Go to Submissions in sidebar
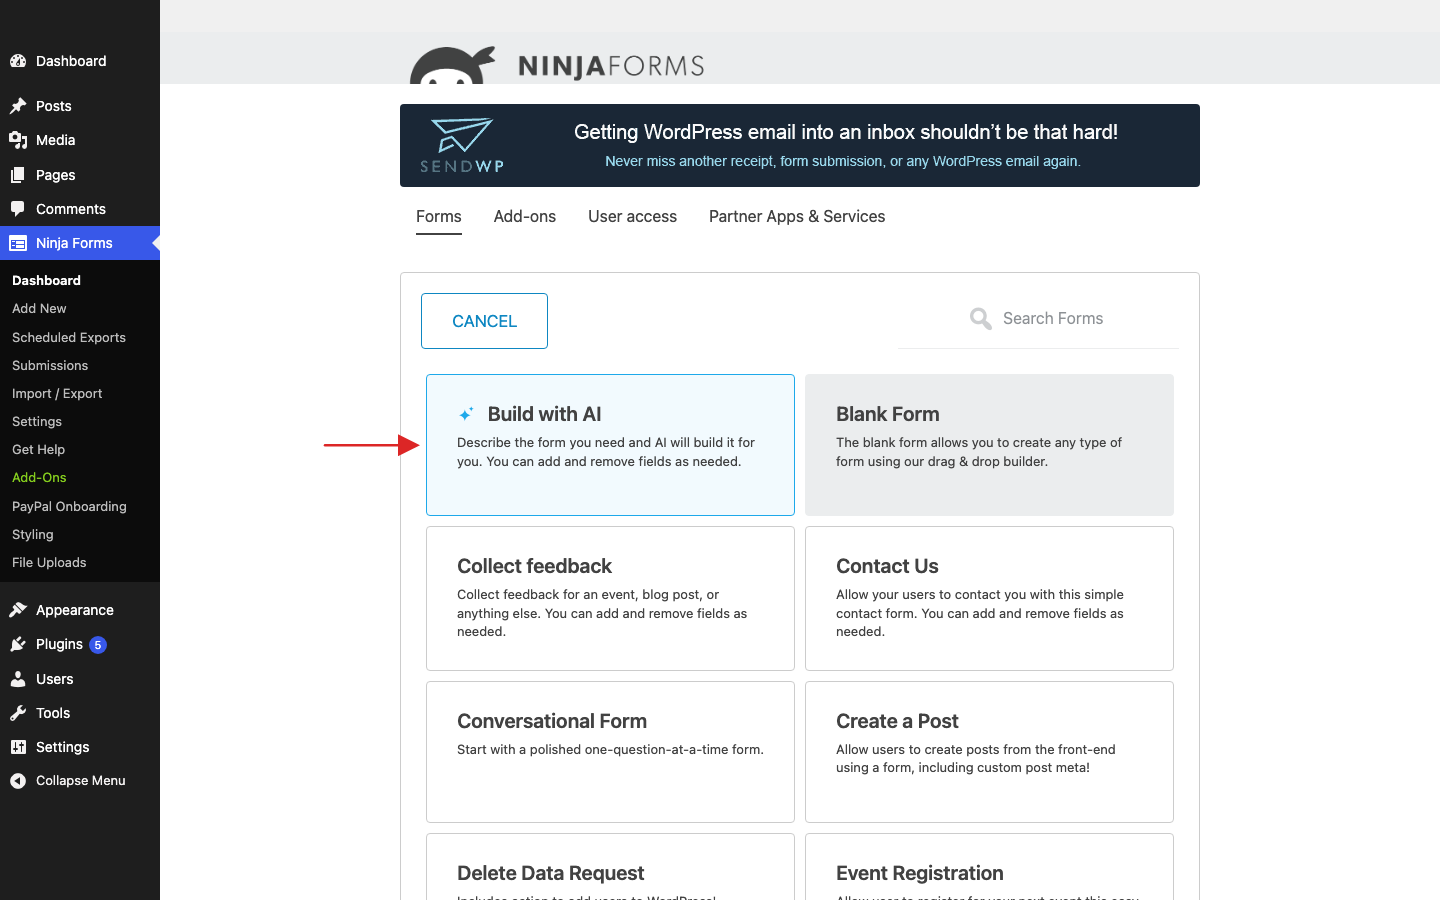The width and height of the screenshot is (1440, 900). (50, 365)
